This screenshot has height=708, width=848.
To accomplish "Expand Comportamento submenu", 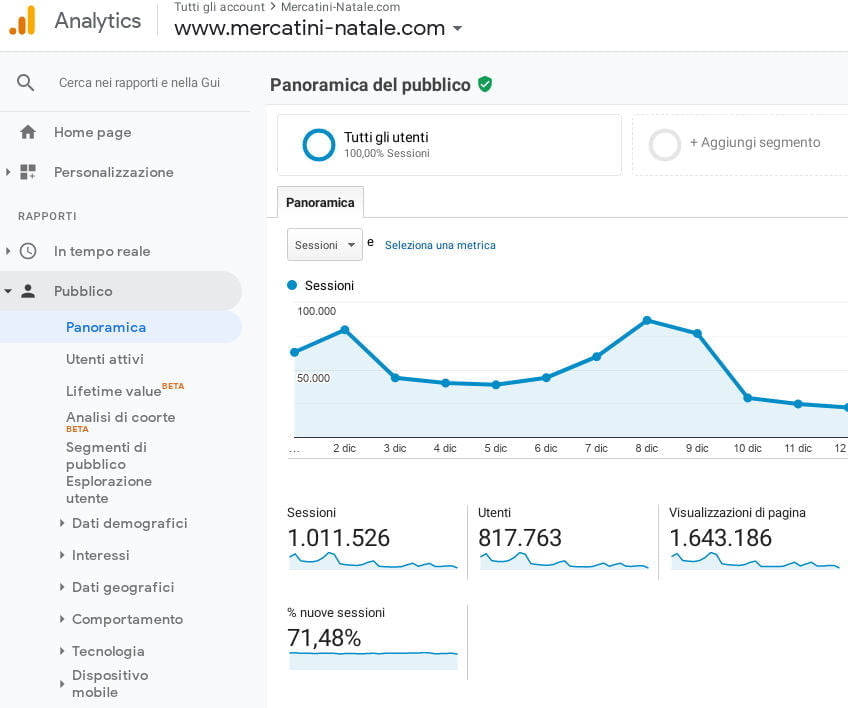I will pyautogui.click(x=62, y=619).
